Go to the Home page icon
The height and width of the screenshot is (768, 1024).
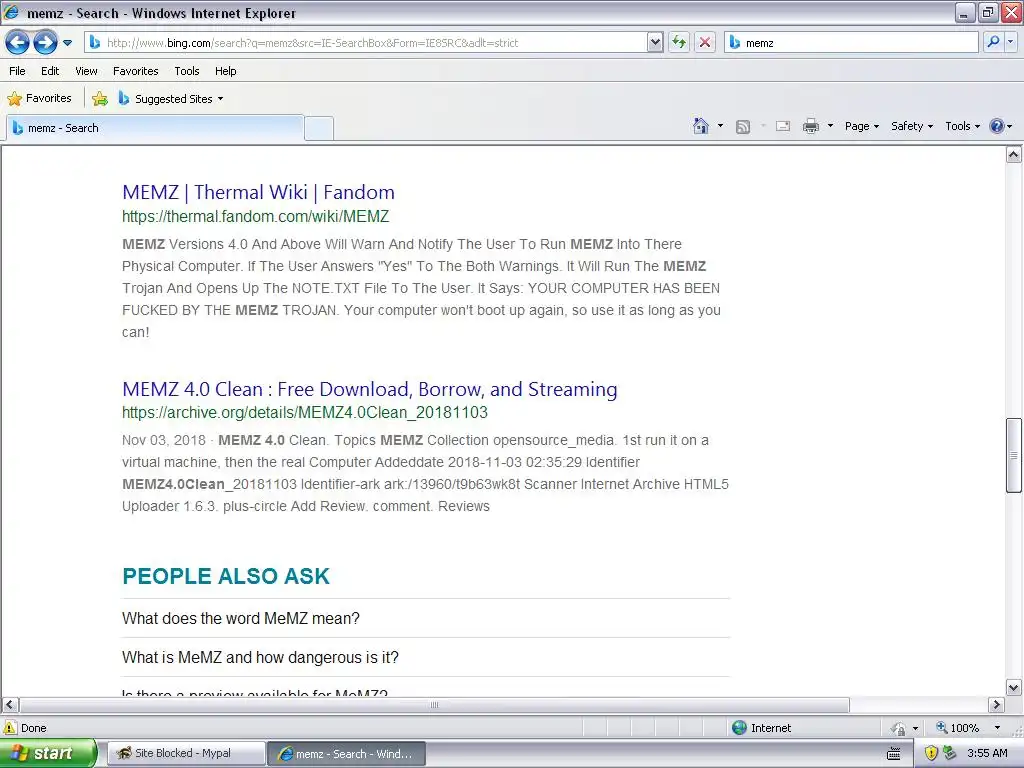(x=701, y=126)
